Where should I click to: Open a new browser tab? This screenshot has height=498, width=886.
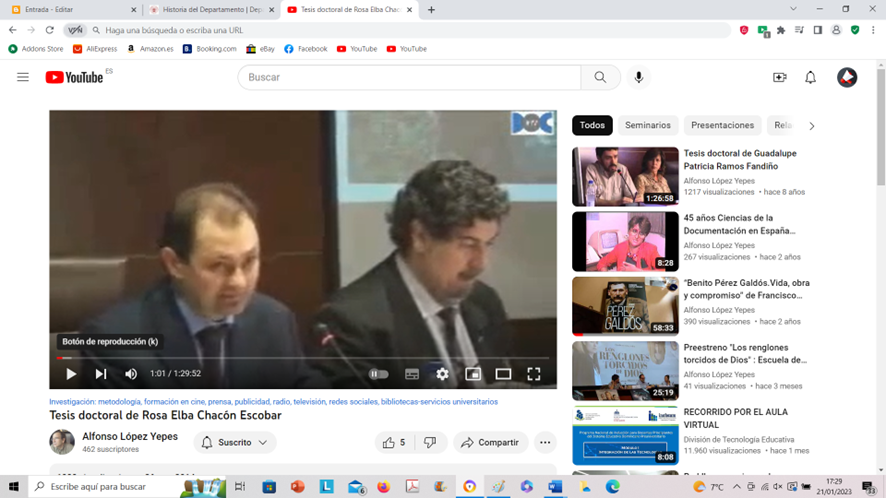[431, 10]
